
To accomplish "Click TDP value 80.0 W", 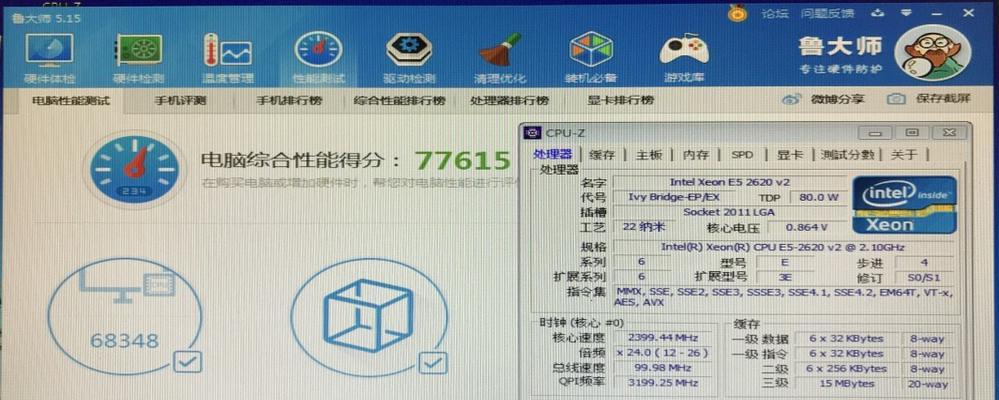I will click(818, 197).
